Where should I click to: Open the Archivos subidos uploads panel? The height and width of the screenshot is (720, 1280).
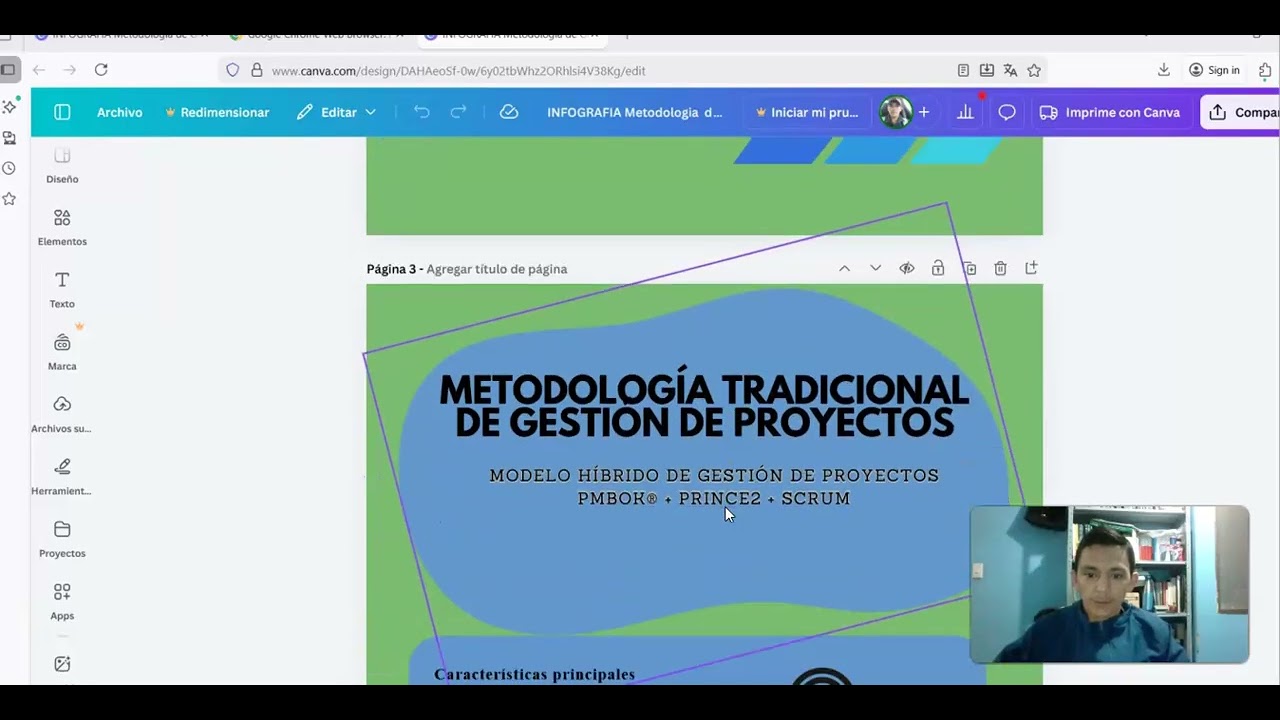(x=62, y=414)
